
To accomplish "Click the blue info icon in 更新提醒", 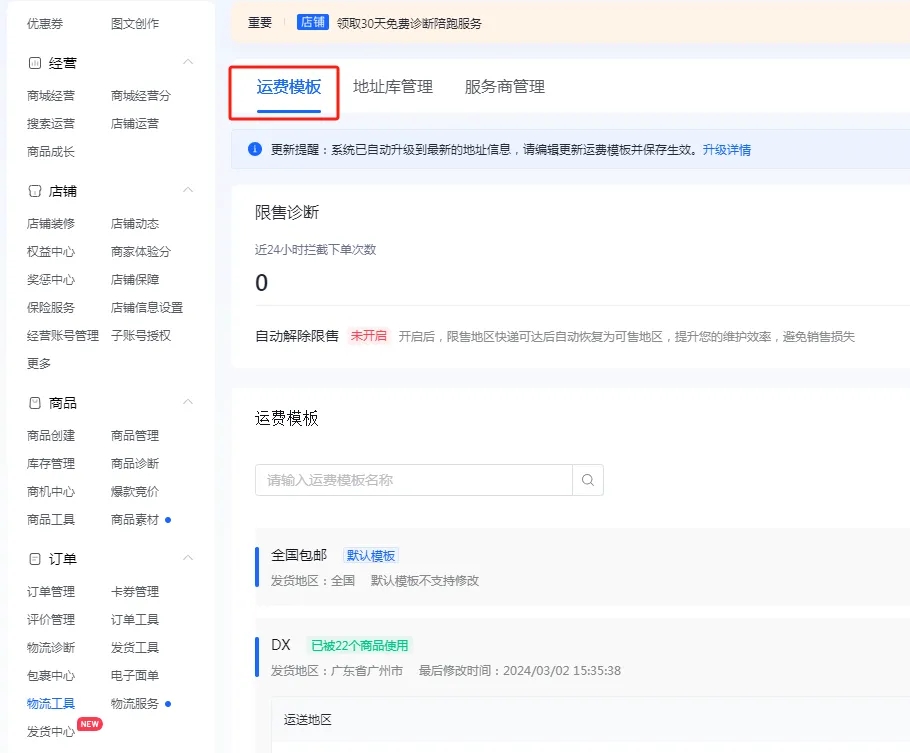I will pos(255,149).
